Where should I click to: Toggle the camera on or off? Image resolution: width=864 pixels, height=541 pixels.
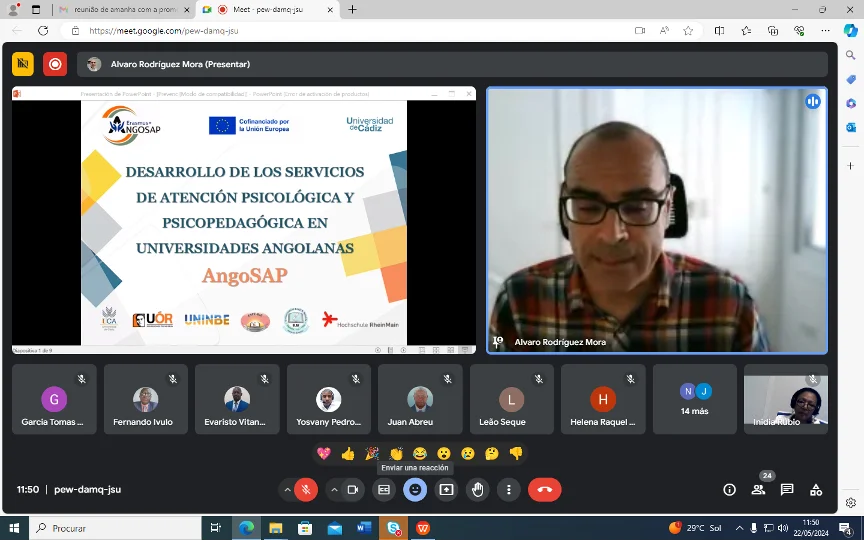click(x=352, y=490)
